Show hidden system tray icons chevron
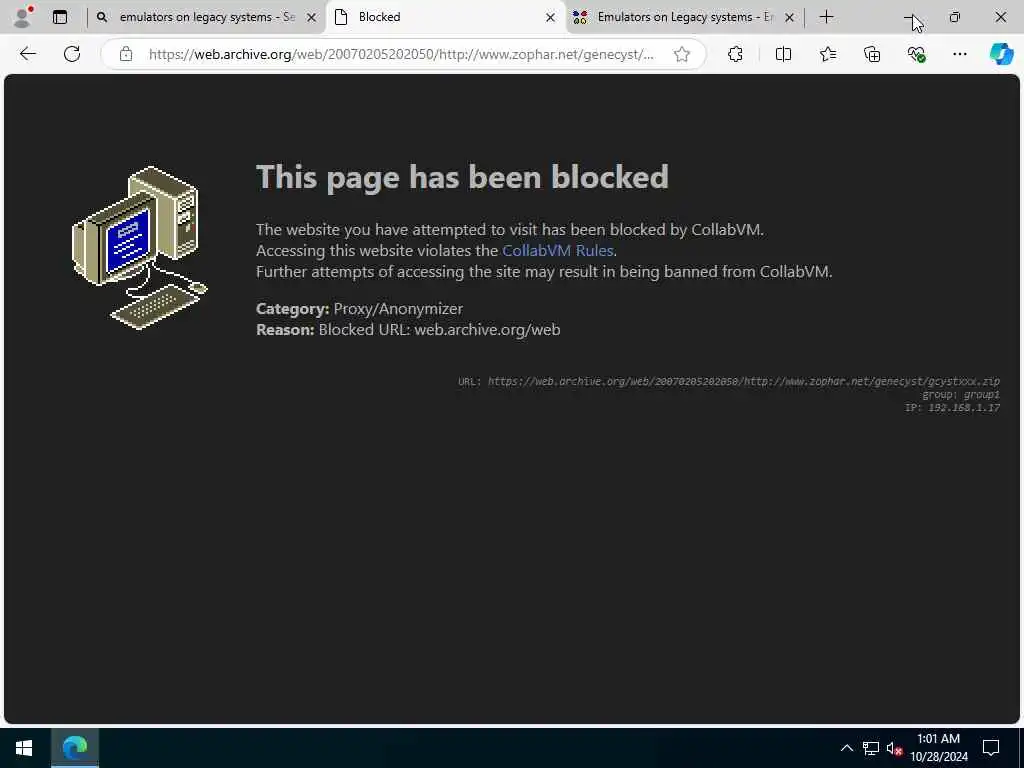This screenshot has height=768, width=1024. 846,748
